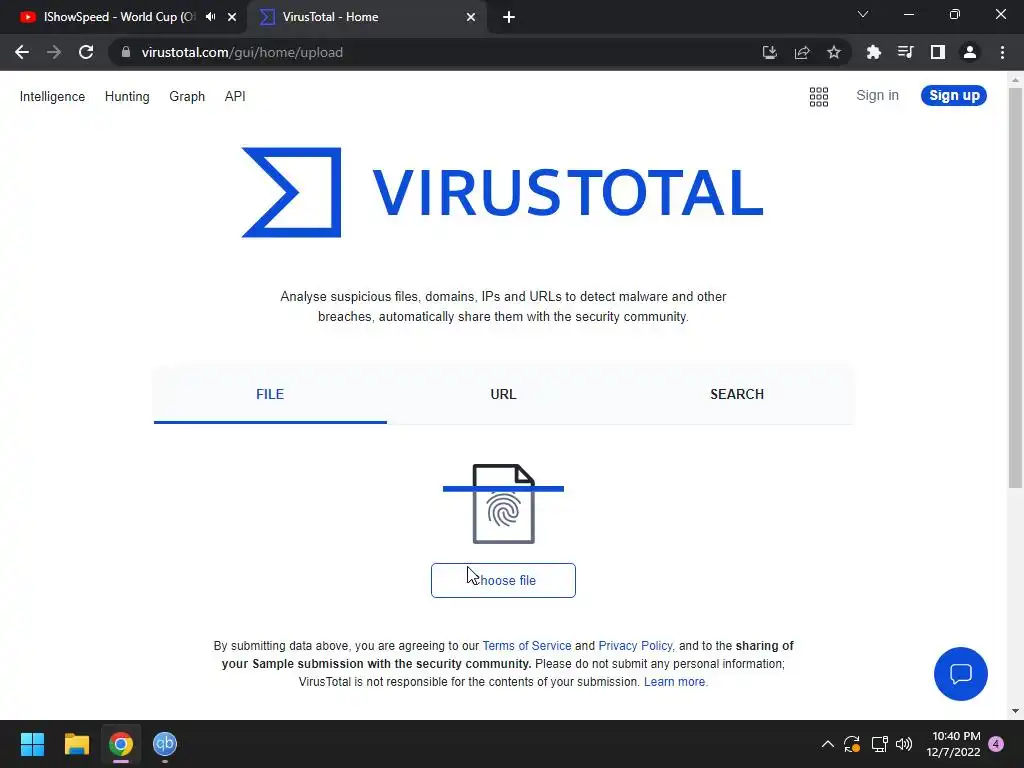Open the network tray icon
1024x768 pixels.
[879, 744]
